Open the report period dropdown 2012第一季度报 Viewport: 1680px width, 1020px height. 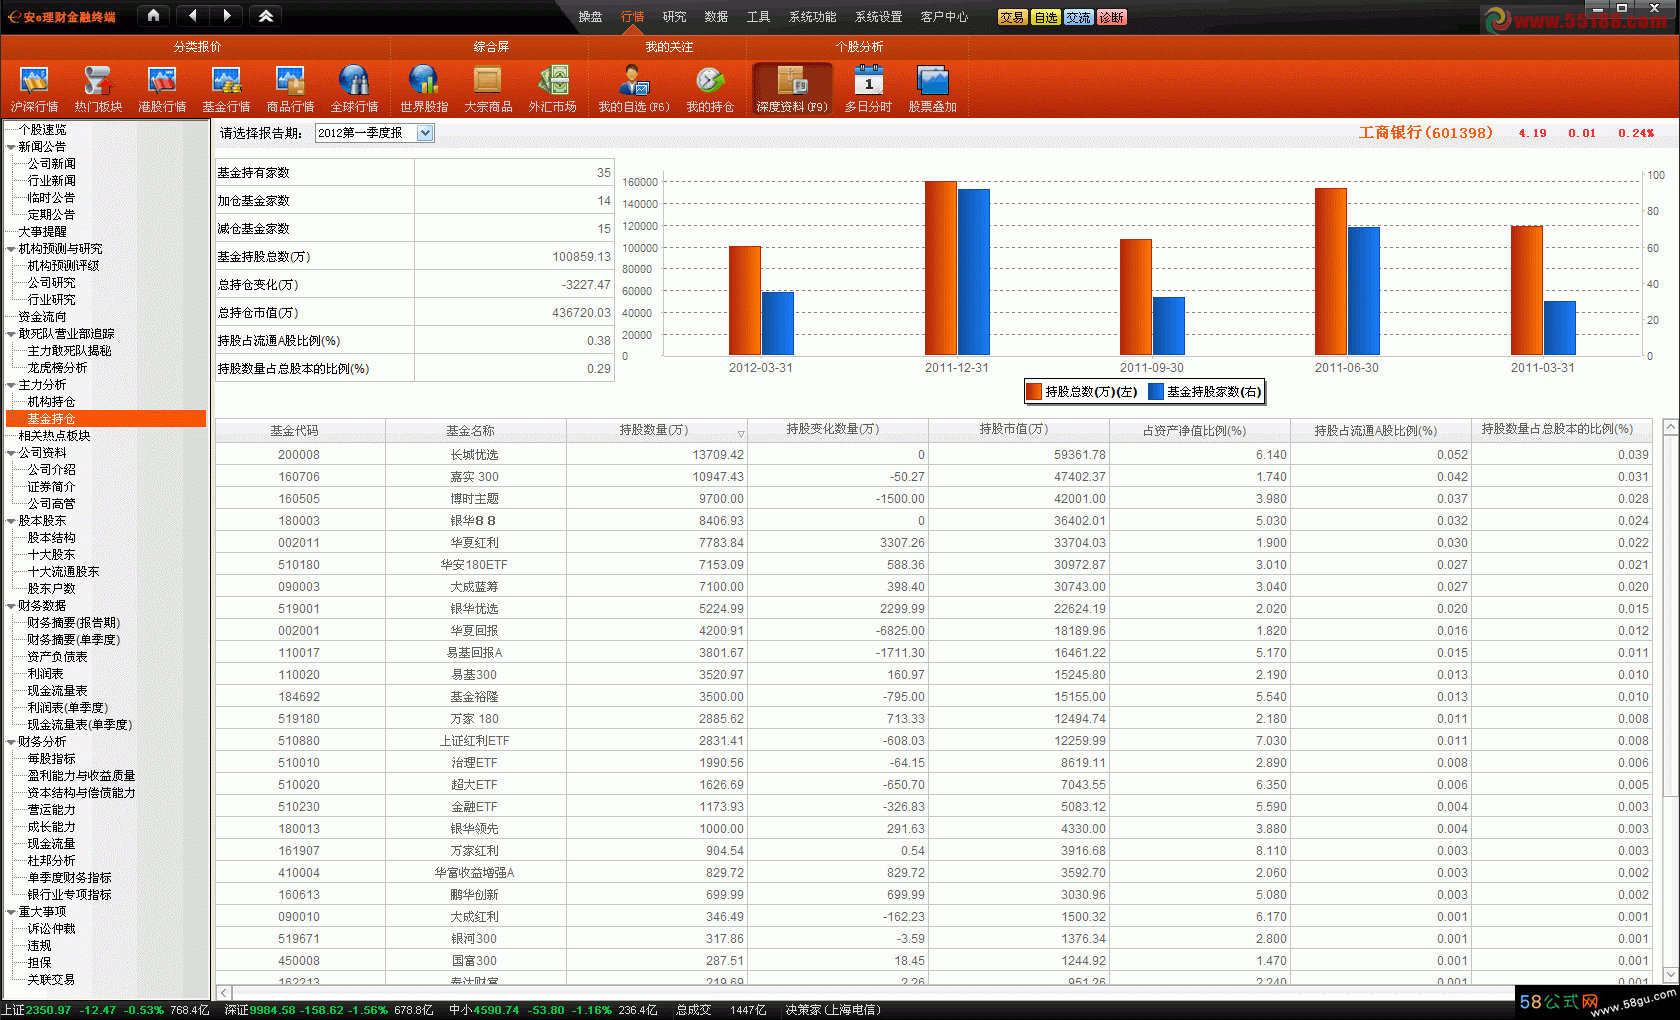pos(375,133)
